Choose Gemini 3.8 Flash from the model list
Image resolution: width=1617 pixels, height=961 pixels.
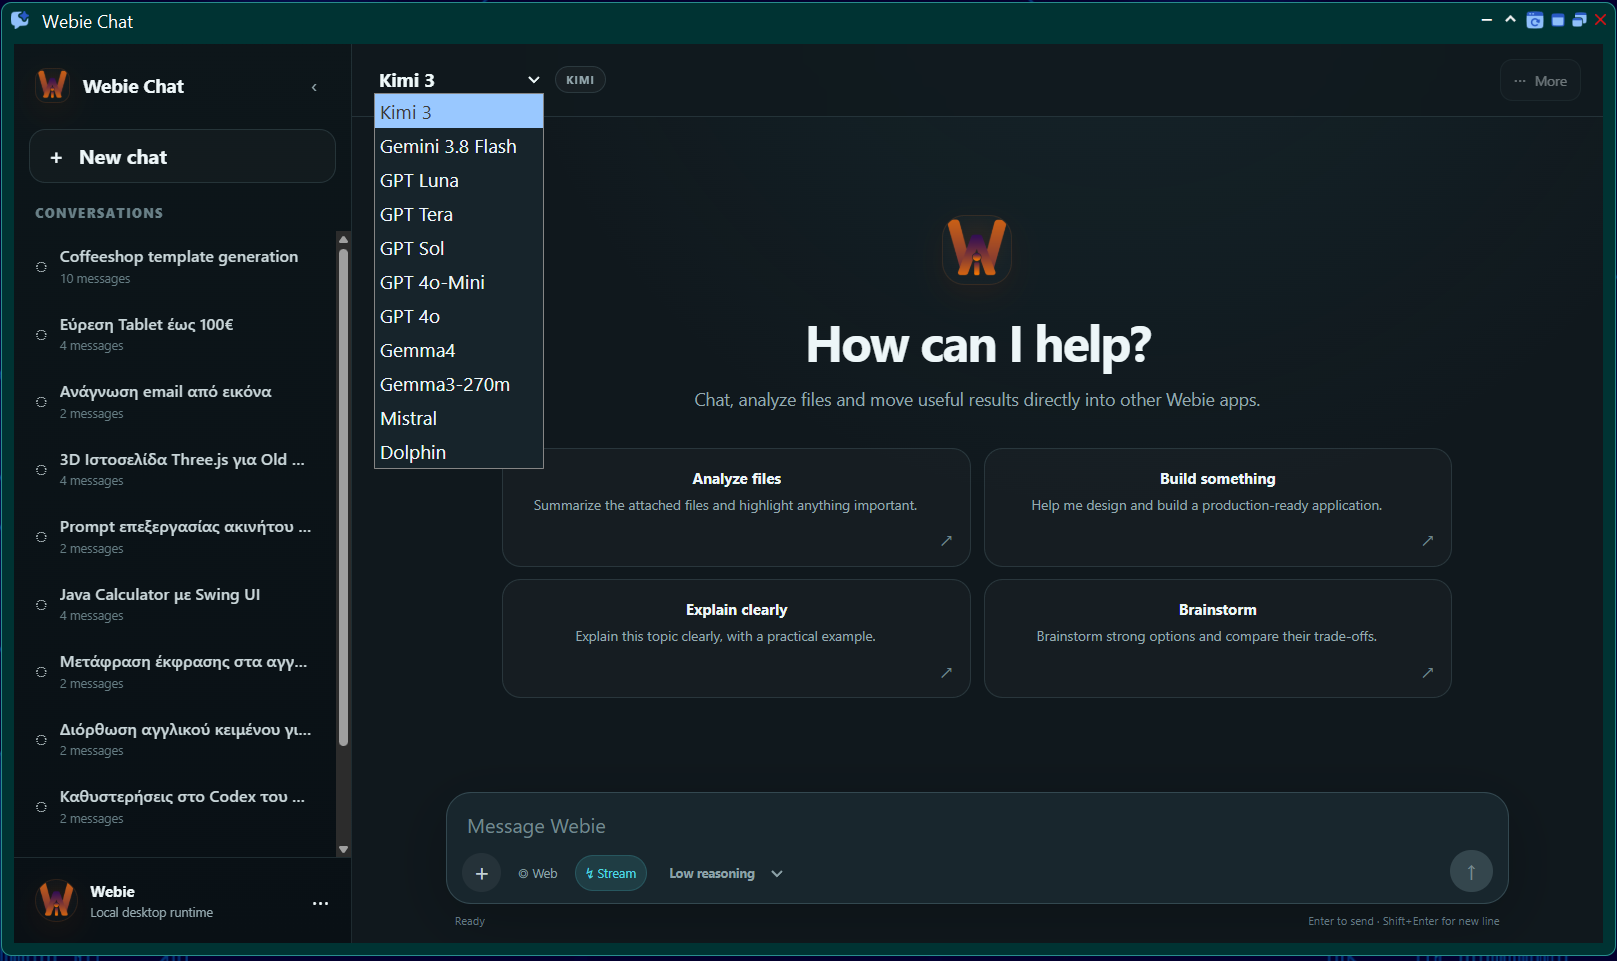click(459, 146)
